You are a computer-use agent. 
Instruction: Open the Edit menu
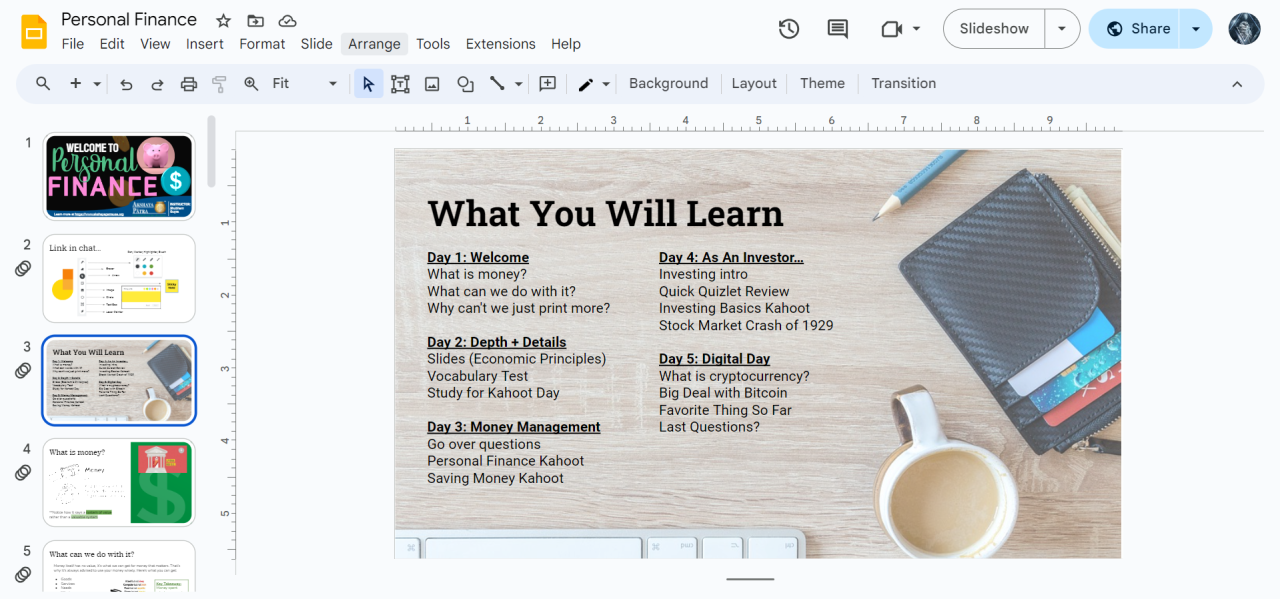click(x=112, y=44)
